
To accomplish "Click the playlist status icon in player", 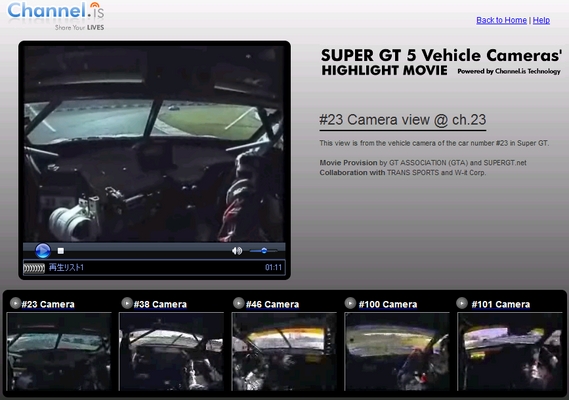I will point(34,268).
